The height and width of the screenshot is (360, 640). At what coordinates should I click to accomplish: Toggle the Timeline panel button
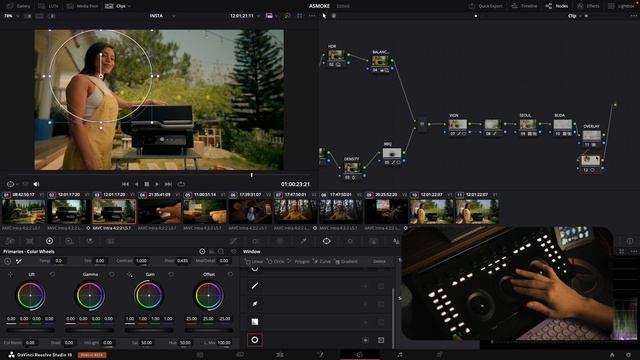[x=524, y=6]
